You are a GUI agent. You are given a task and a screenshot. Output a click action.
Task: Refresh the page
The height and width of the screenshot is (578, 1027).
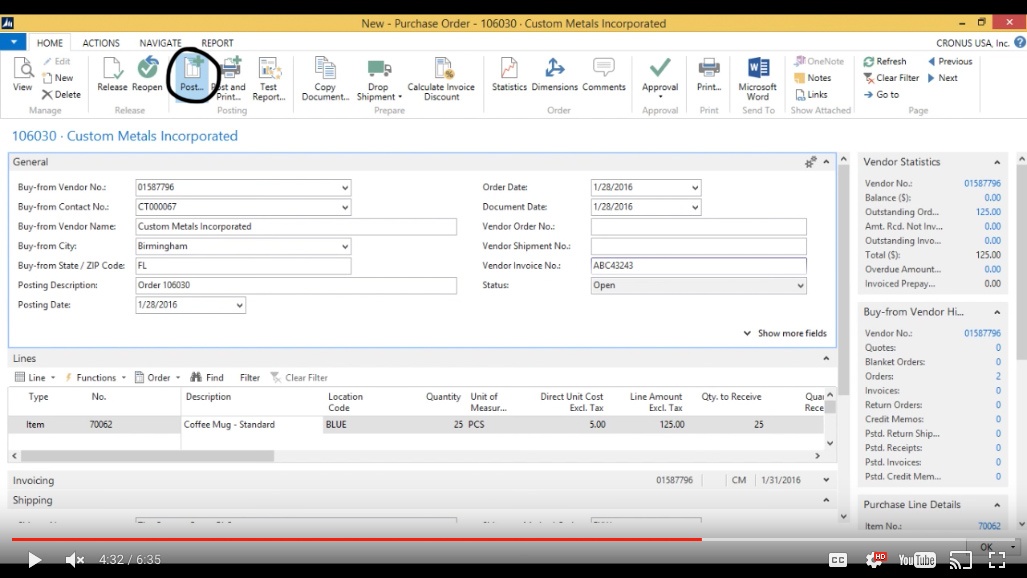click(x=885, y=62)
